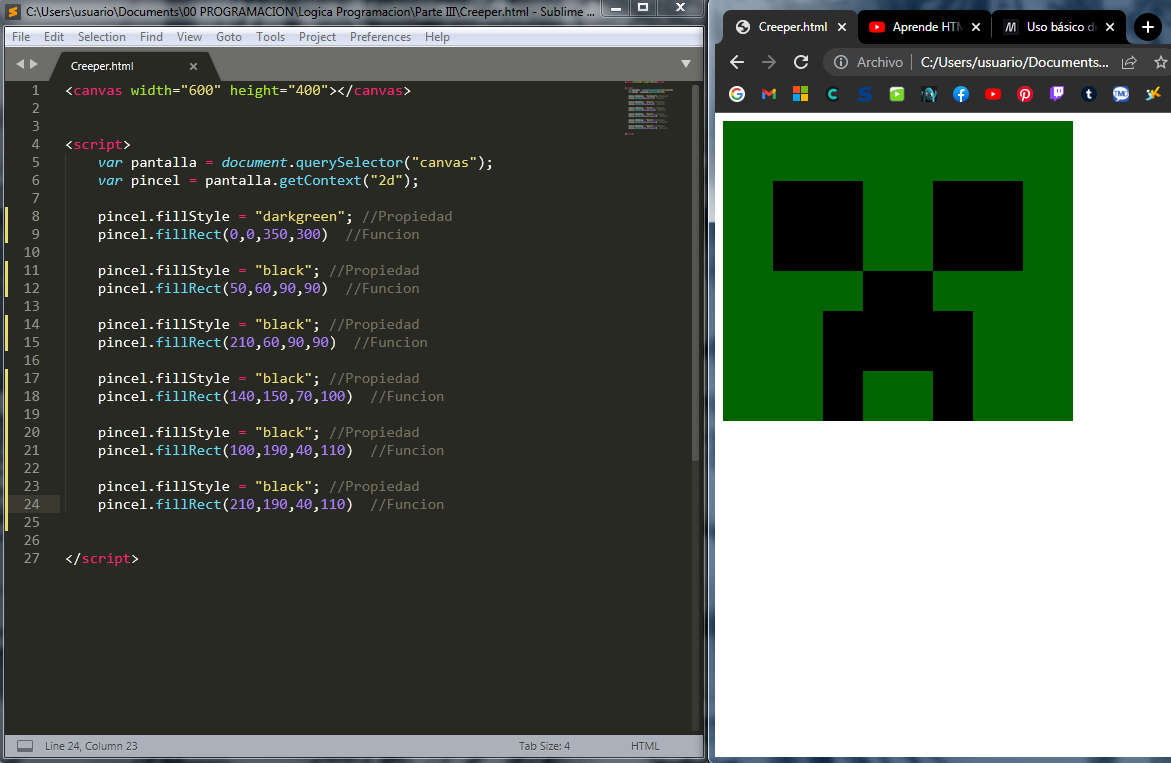Click Line 24, Column 23 status text
This screenshot has height=763, width=1171.
point(91,746)
